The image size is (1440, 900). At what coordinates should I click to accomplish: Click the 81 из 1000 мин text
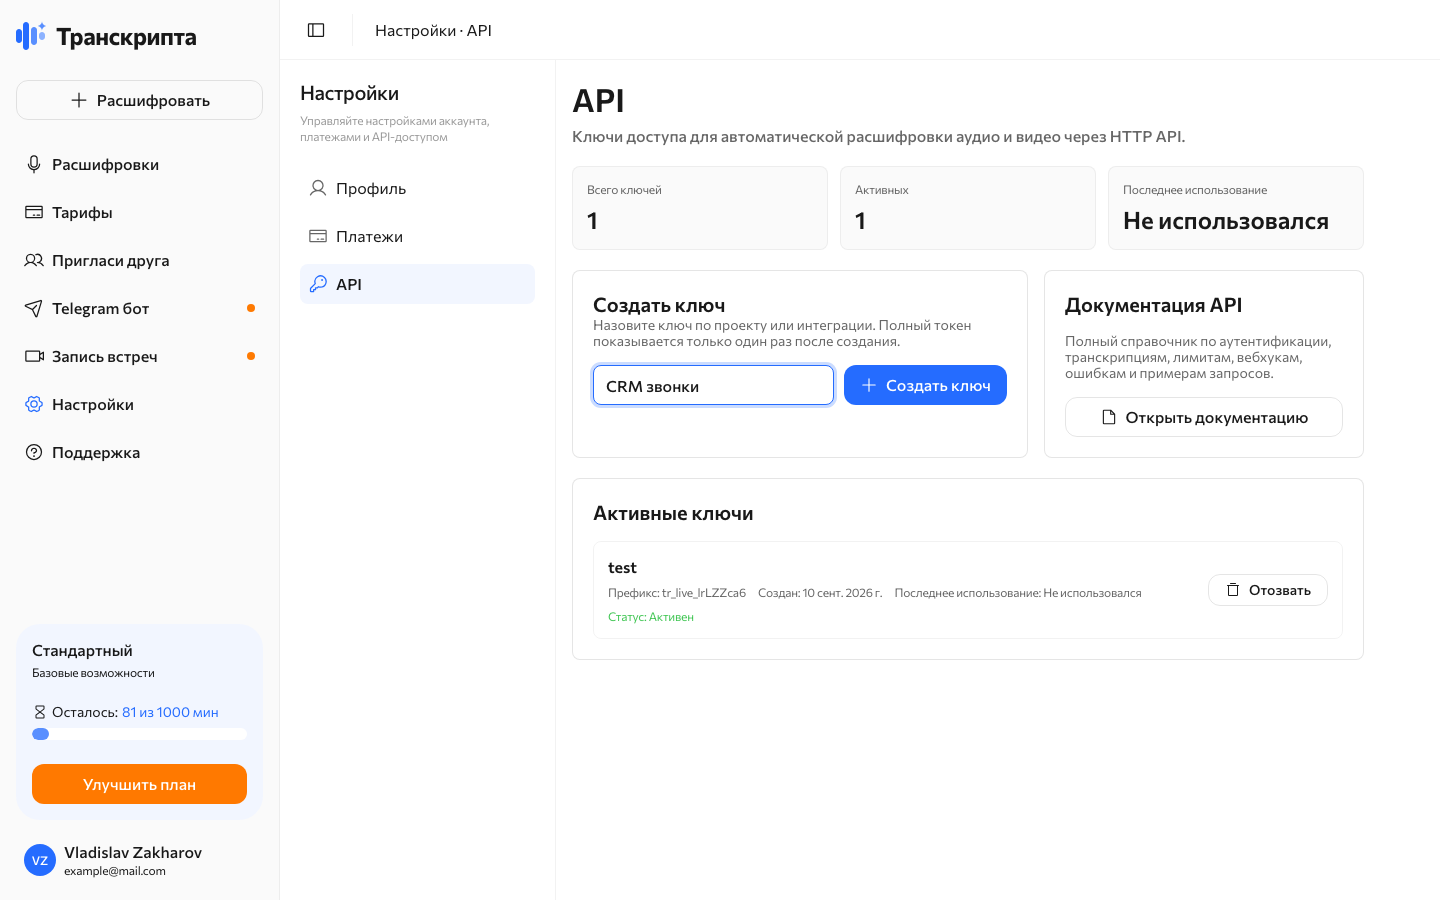pos(170,712)
